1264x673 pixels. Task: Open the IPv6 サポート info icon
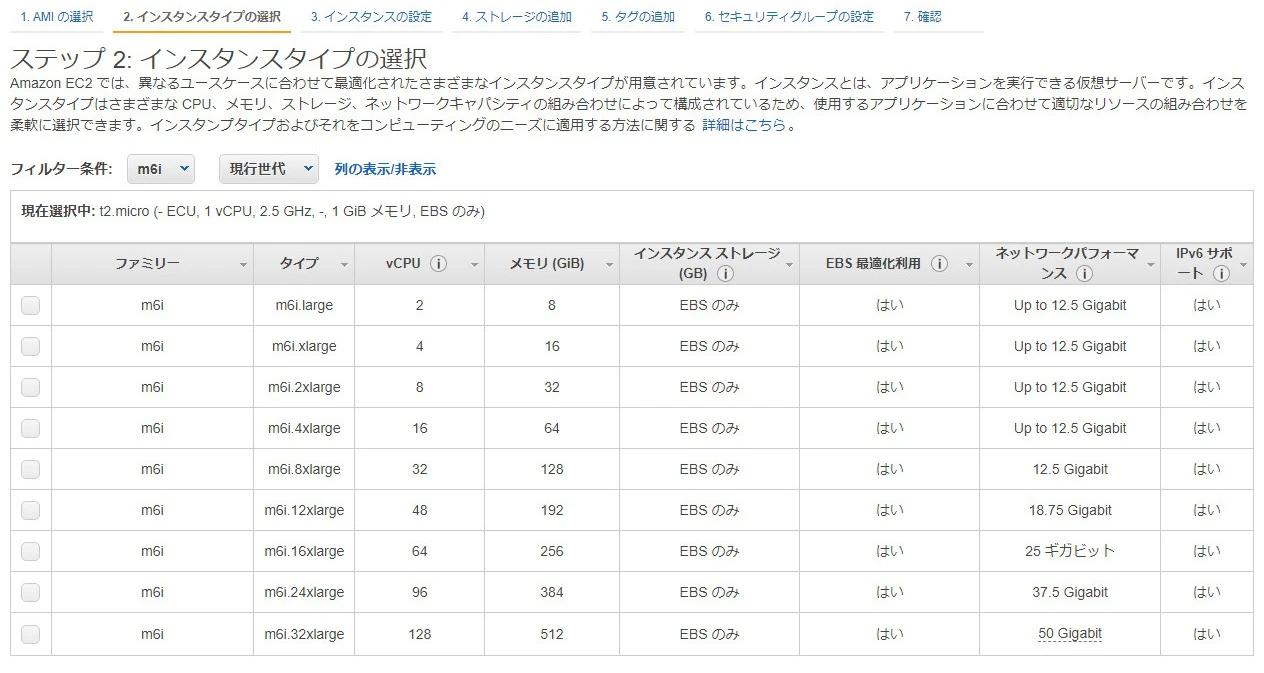(1221, 273)
